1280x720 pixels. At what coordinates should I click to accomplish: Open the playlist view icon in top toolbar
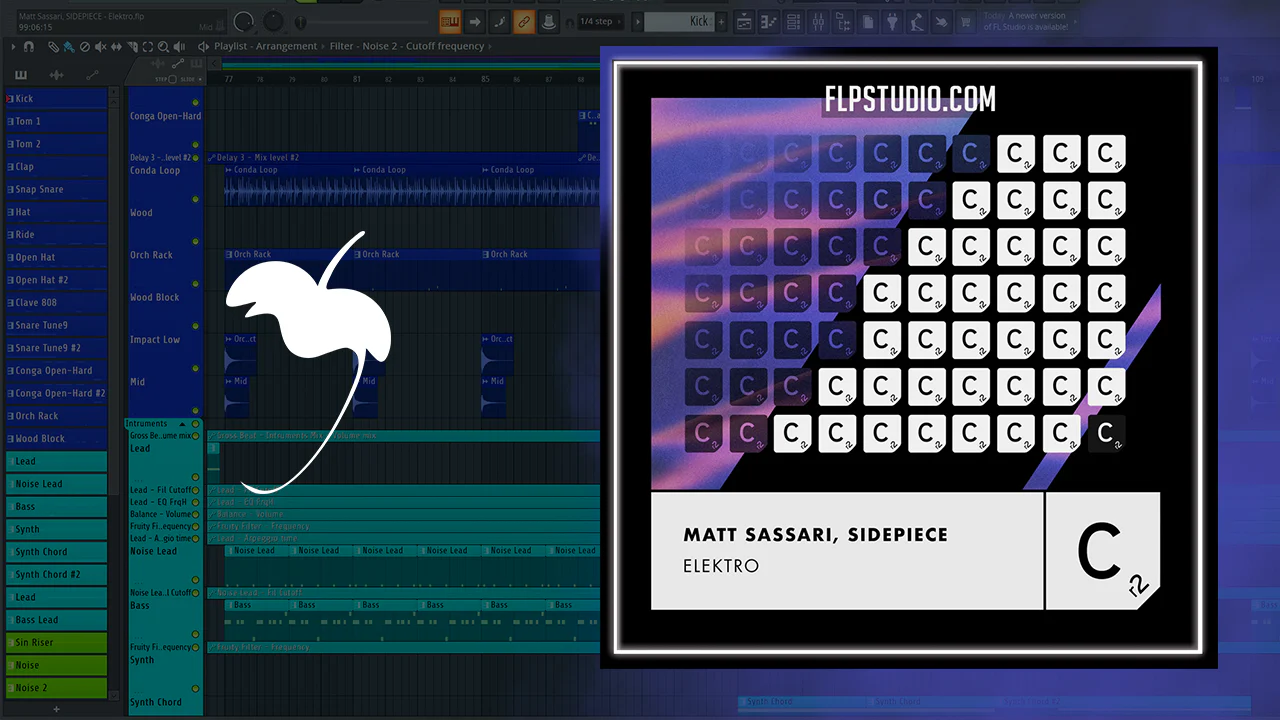pos(745,21)
